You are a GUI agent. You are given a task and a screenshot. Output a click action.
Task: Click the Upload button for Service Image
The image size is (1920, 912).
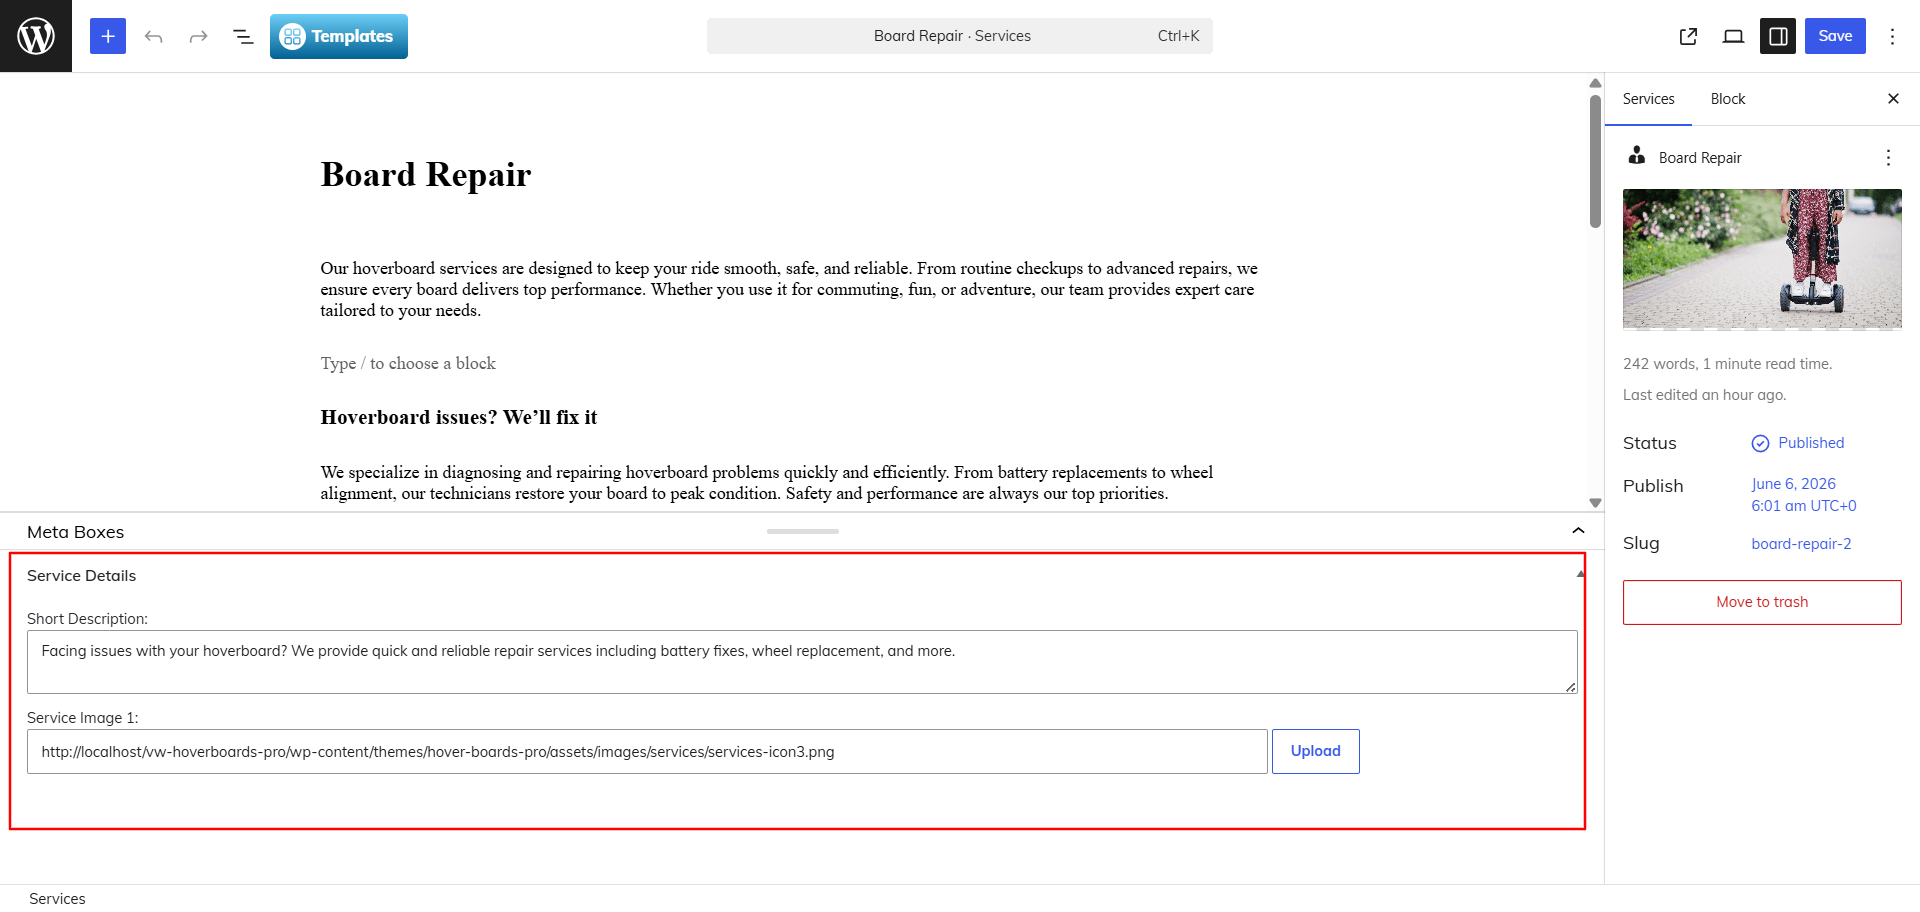(1315, 751)
